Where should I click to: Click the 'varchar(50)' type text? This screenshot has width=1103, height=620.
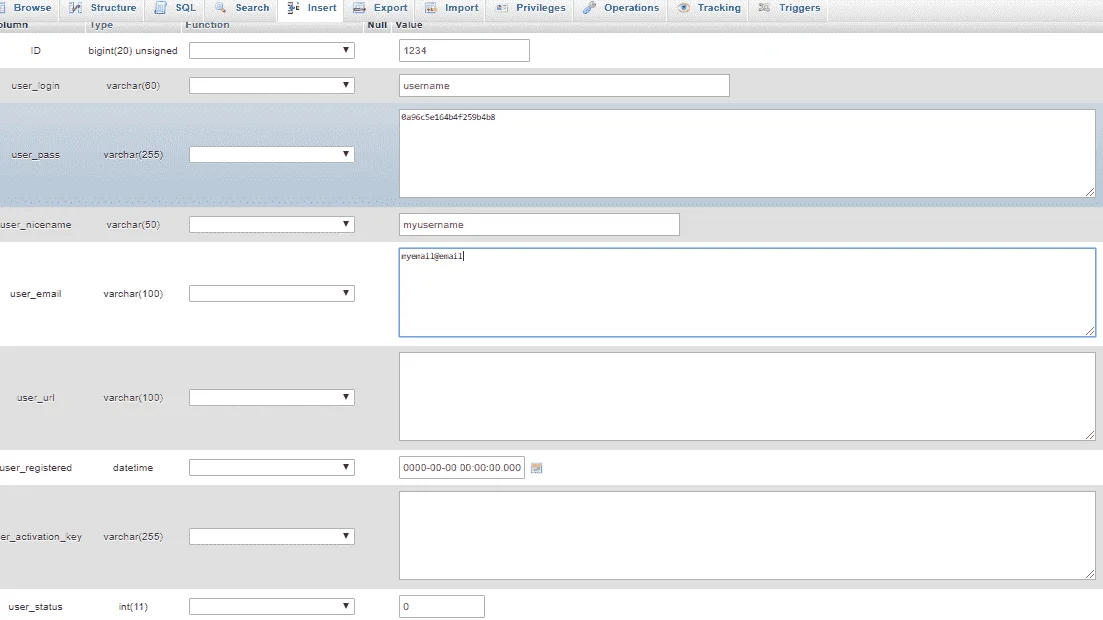133,225
